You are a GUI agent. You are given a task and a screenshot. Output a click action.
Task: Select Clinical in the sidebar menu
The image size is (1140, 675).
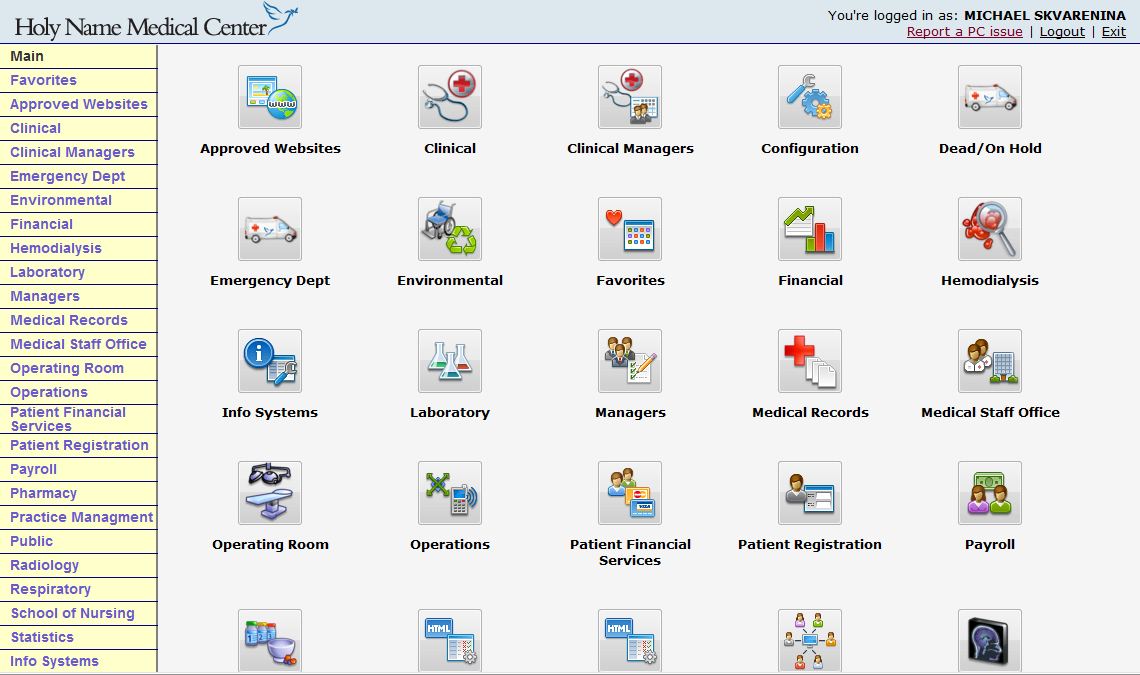[x=79, y=128]
